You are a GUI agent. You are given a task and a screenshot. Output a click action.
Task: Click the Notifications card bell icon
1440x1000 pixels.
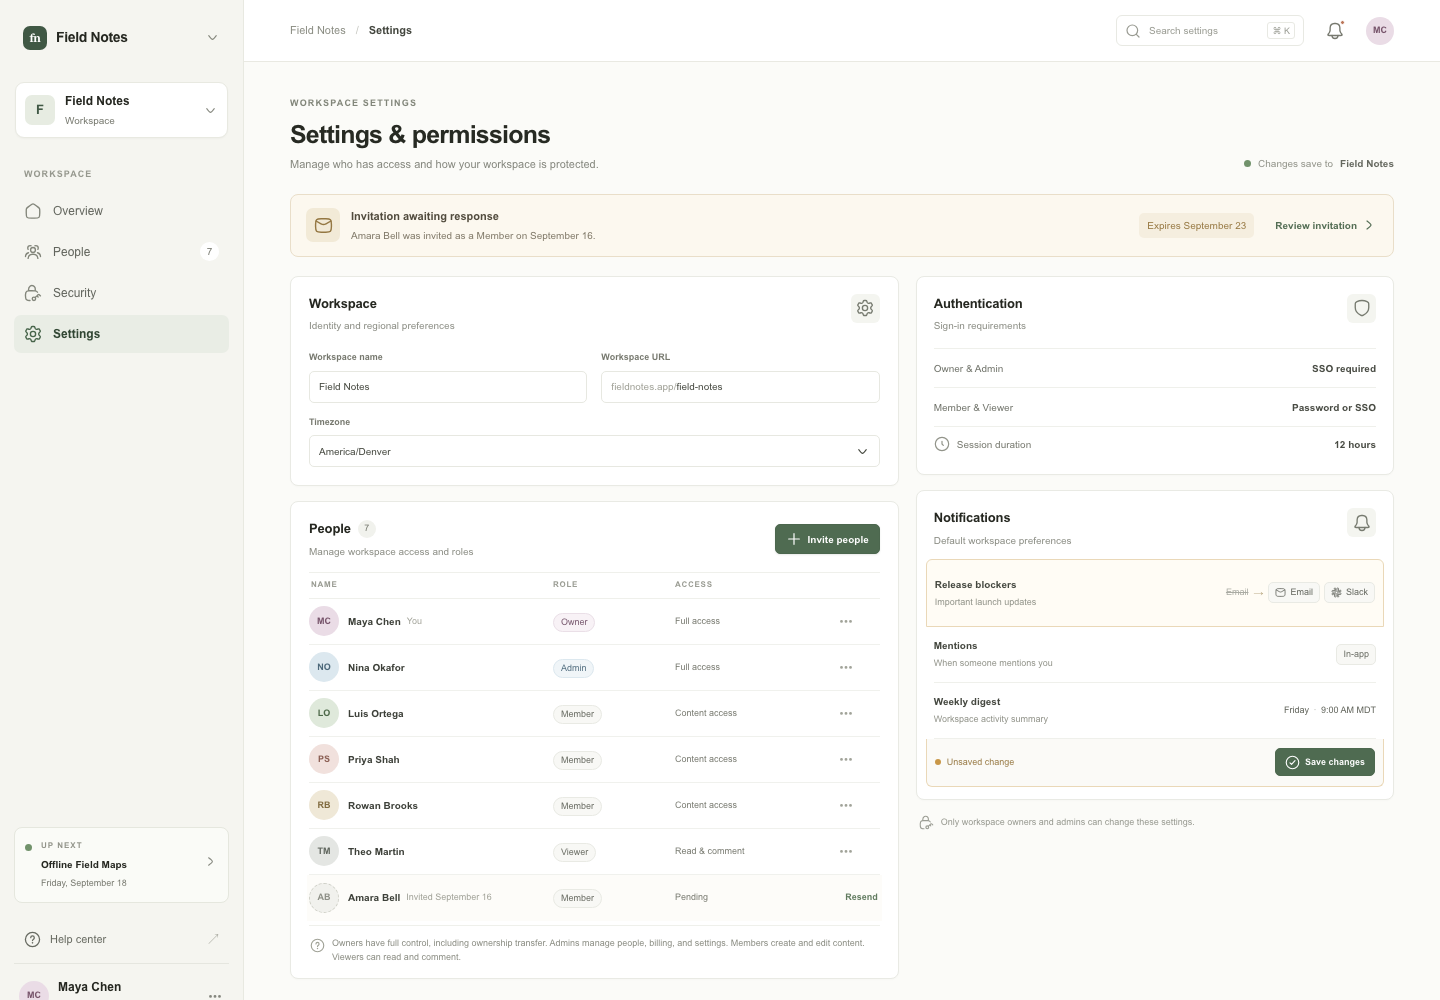[x=1361, y=522]
